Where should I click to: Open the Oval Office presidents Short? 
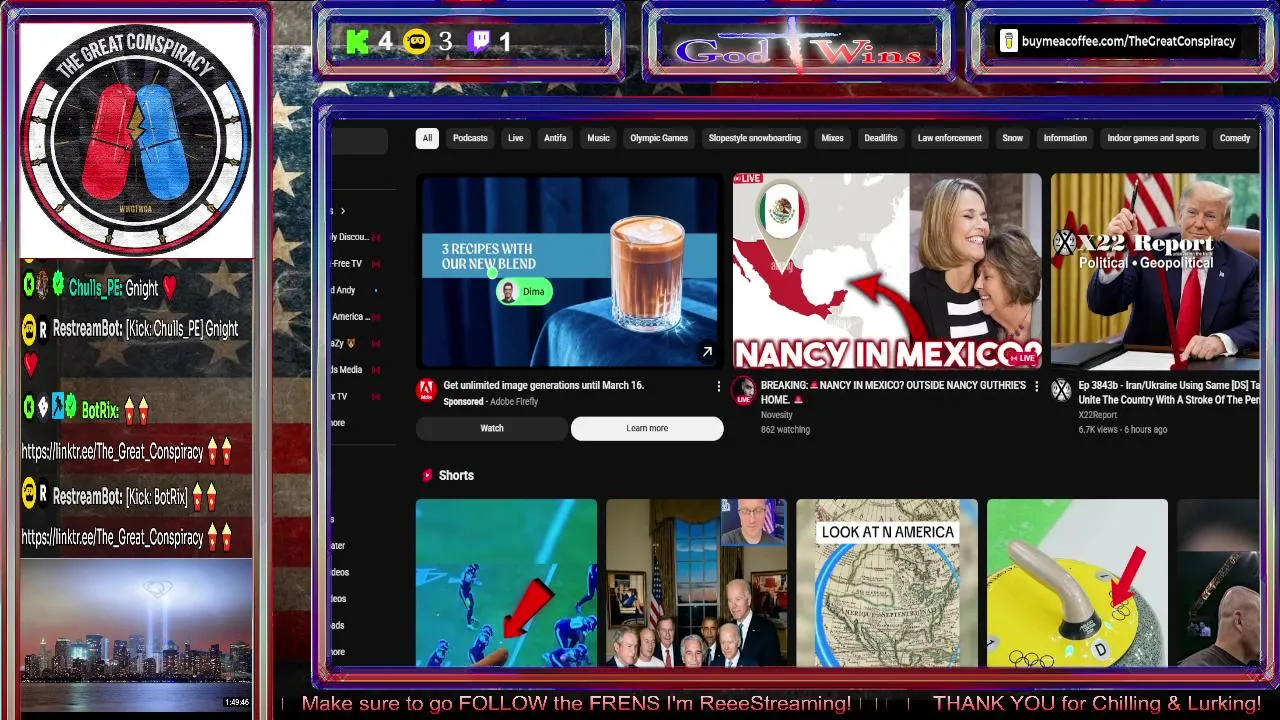(x=696, y=582)
